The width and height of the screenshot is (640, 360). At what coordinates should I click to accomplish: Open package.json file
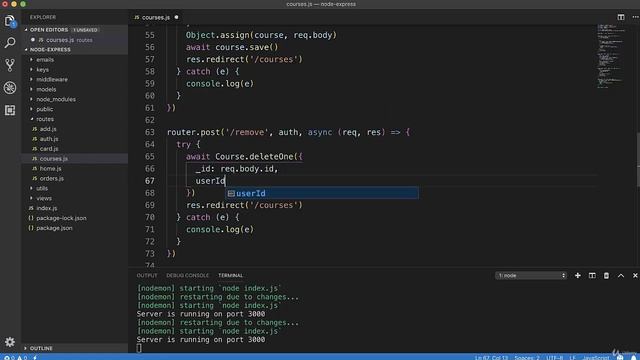54,228
